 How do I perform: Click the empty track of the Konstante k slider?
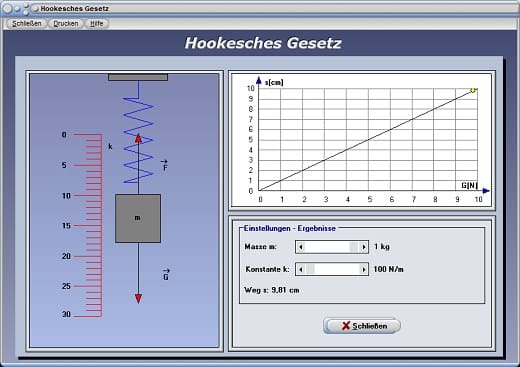click(337, 269)
